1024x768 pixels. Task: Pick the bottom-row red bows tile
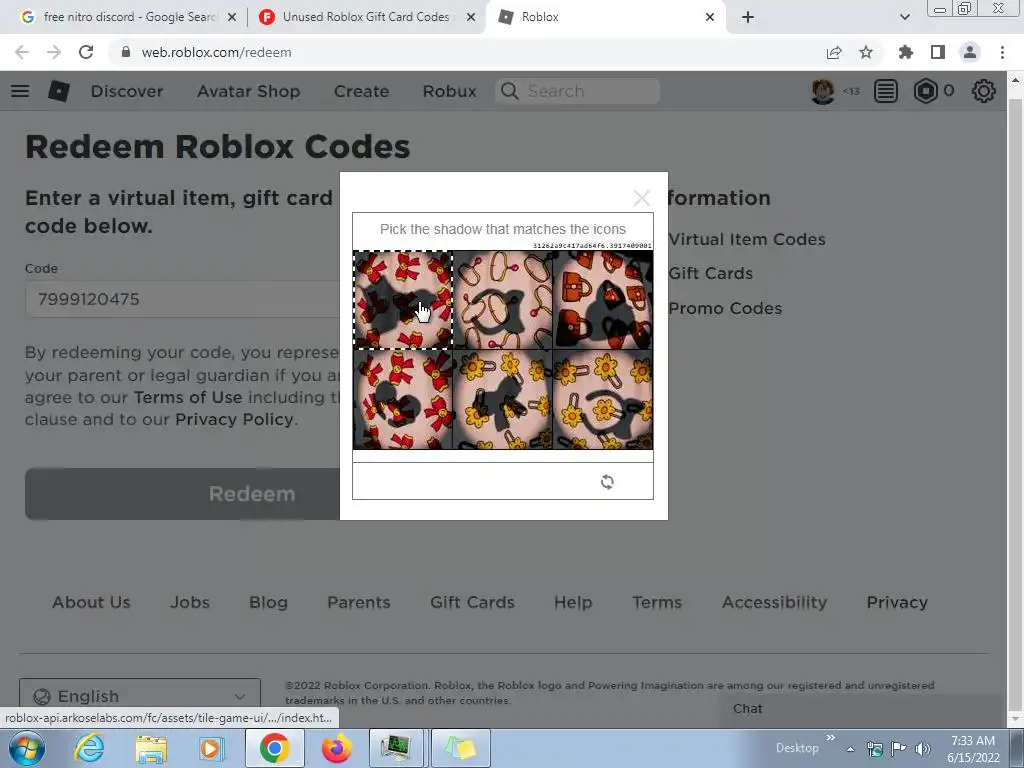[403, 399]
